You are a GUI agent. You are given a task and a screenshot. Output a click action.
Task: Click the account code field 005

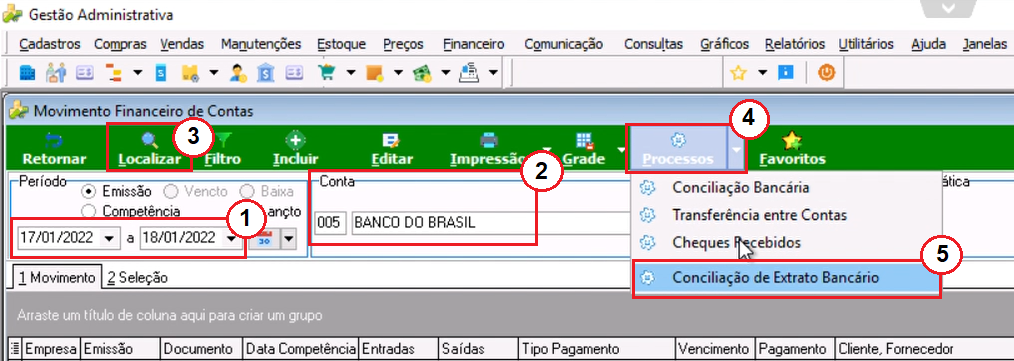pos(330,223)
